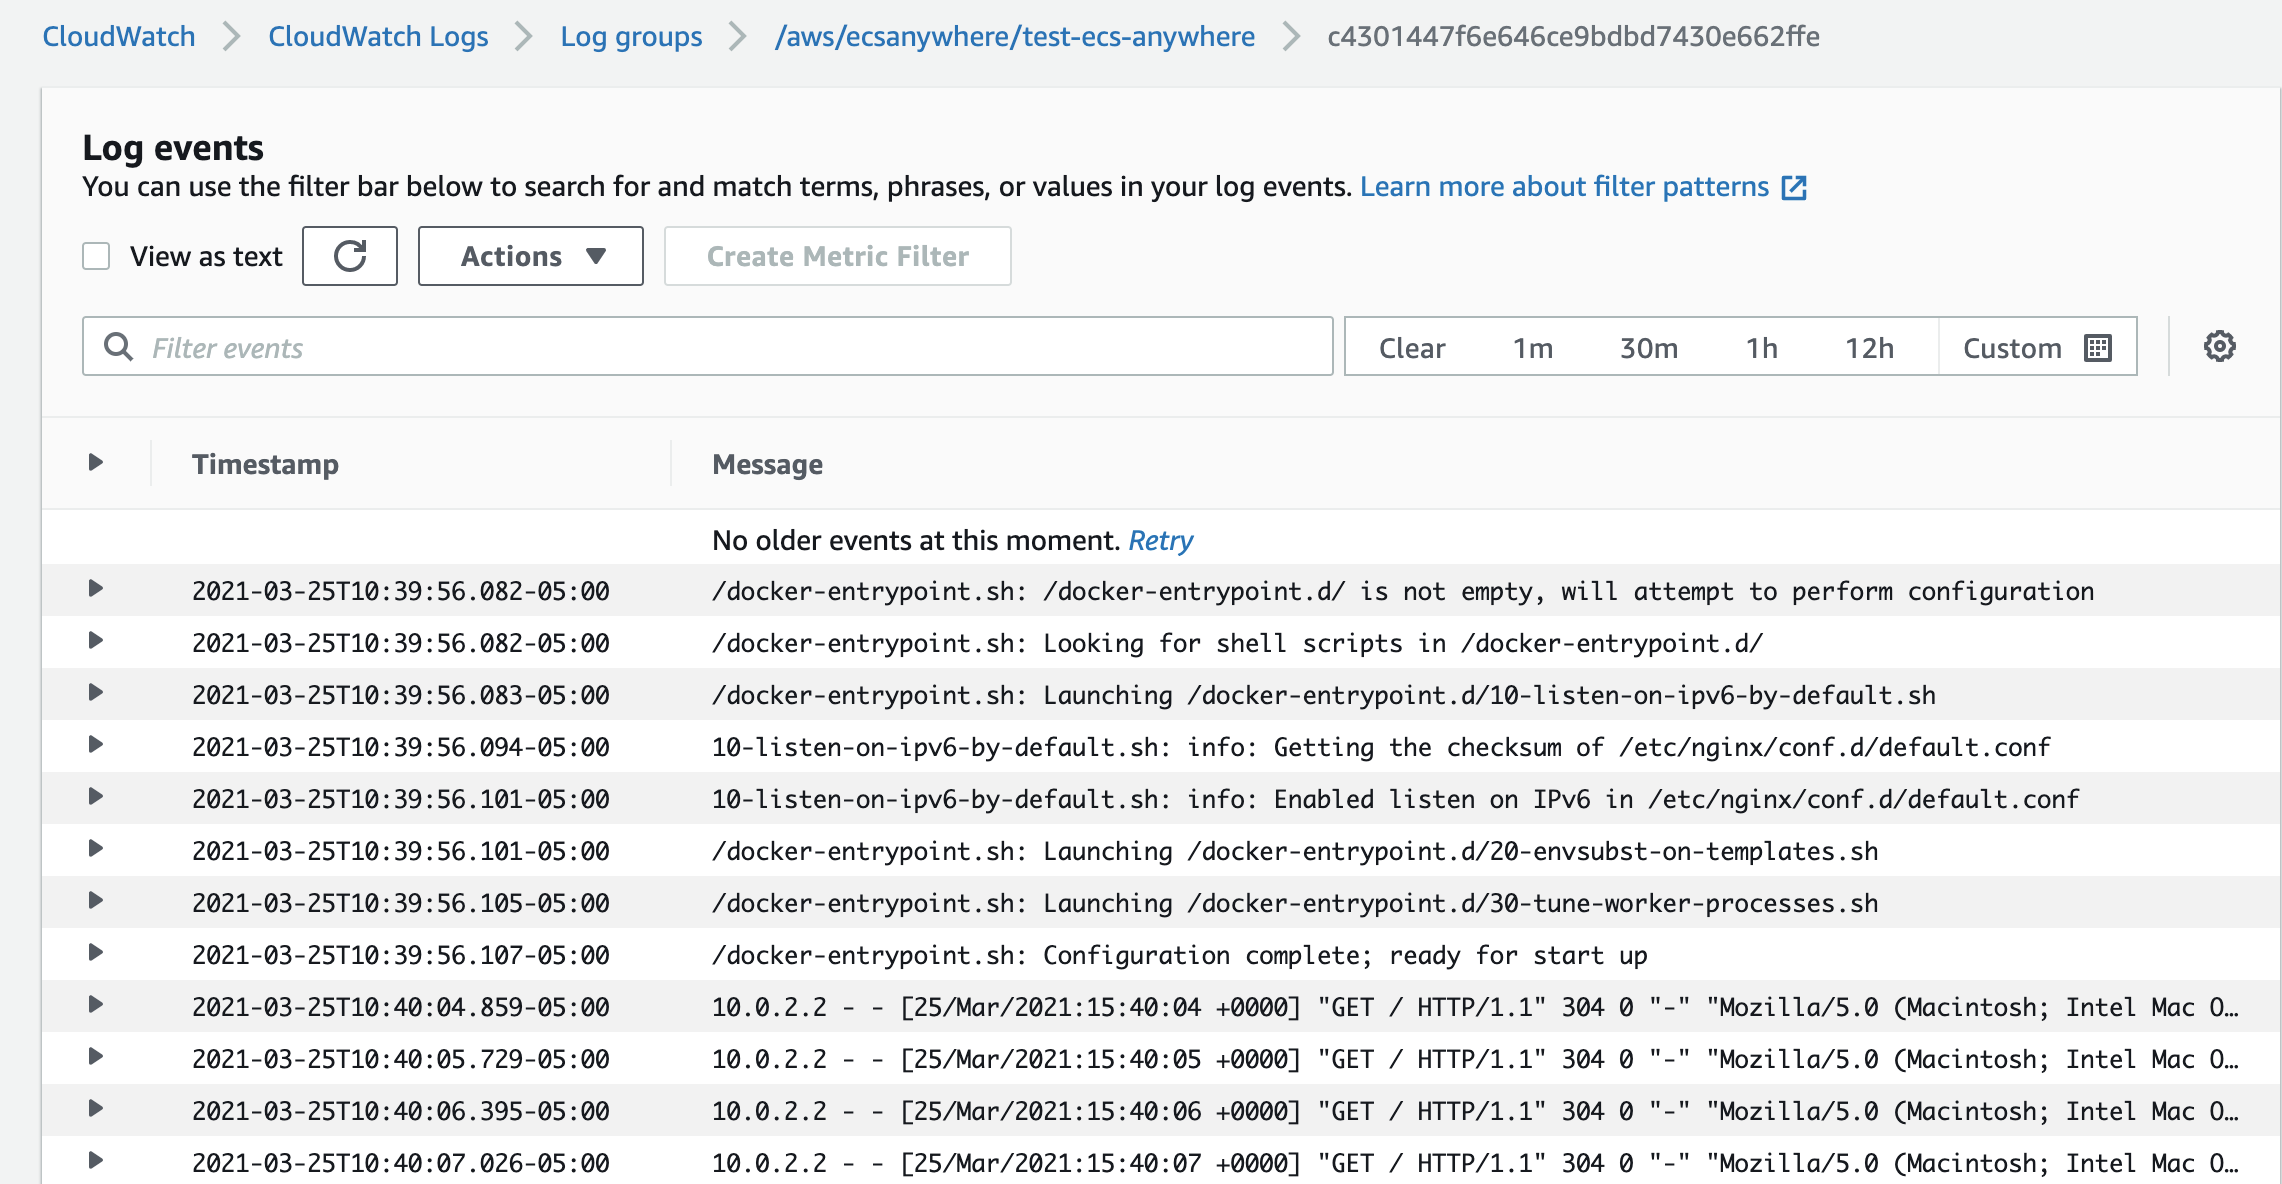Expand the Configuration complete log event

tap(96, 953)
